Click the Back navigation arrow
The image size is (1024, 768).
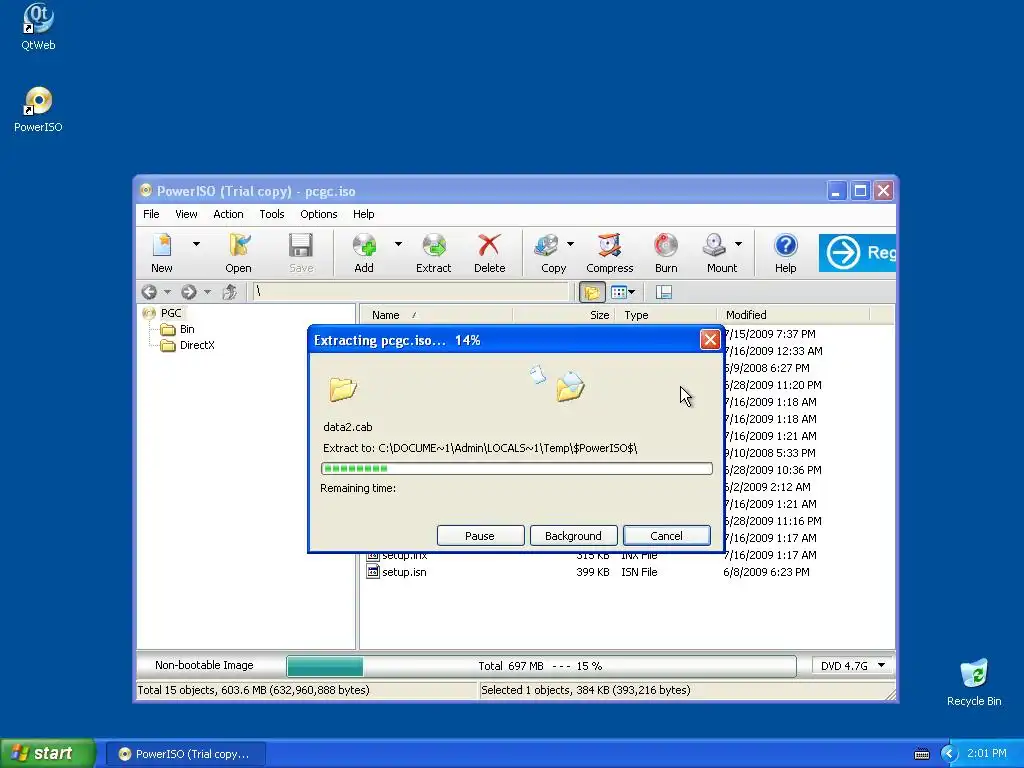149,292
